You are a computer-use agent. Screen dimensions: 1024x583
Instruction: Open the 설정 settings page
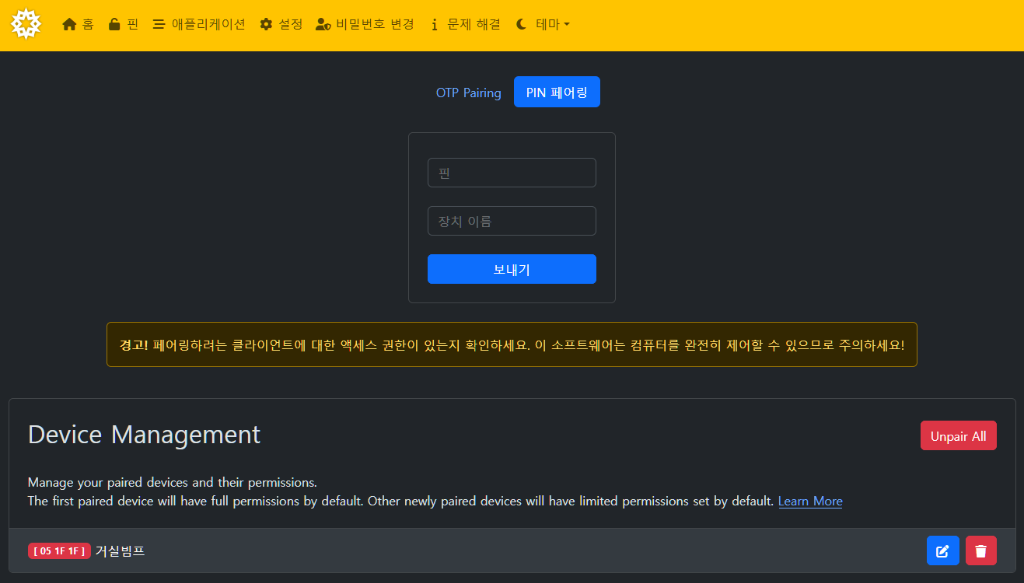pyautogui.click(x=281, y=24)
